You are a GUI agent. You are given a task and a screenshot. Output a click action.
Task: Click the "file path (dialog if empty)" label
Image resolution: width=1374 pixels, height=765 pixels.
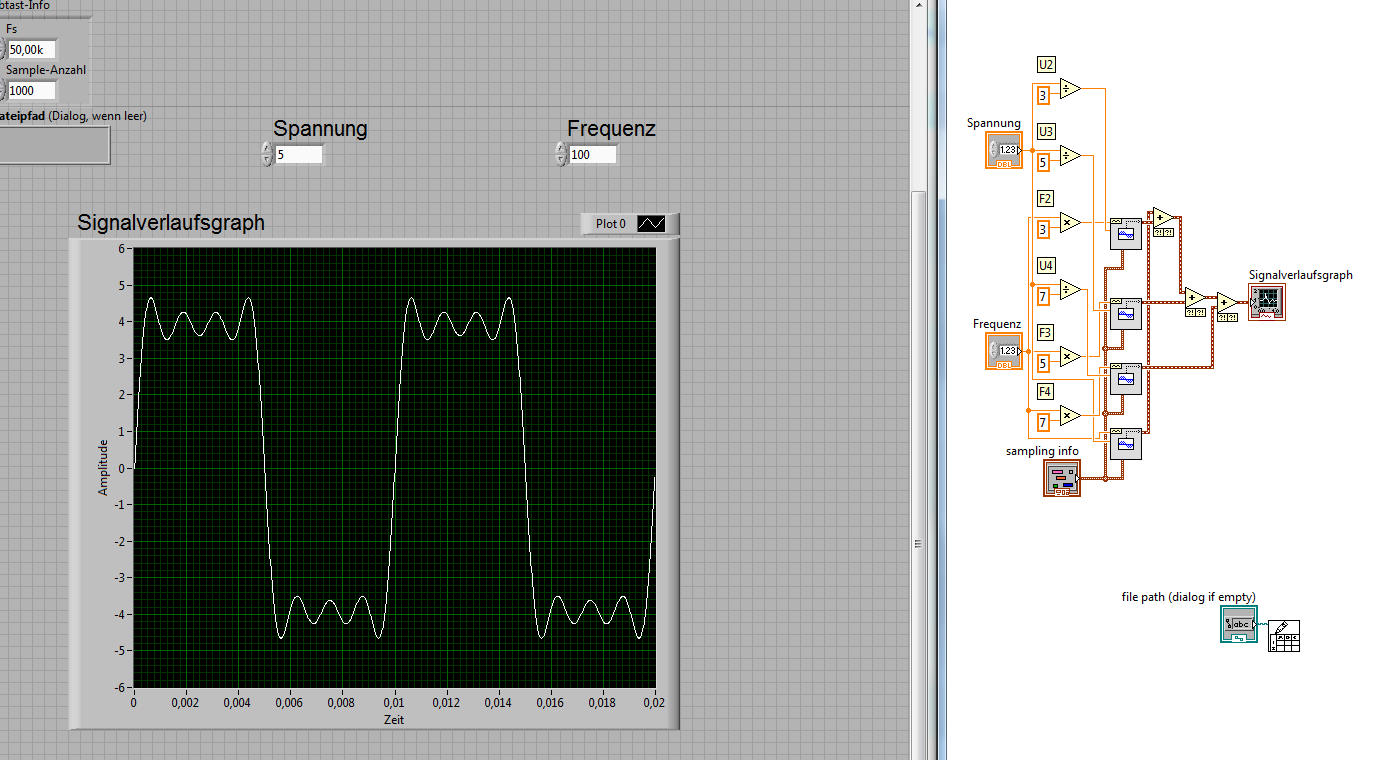click(x=1188, y=597)
